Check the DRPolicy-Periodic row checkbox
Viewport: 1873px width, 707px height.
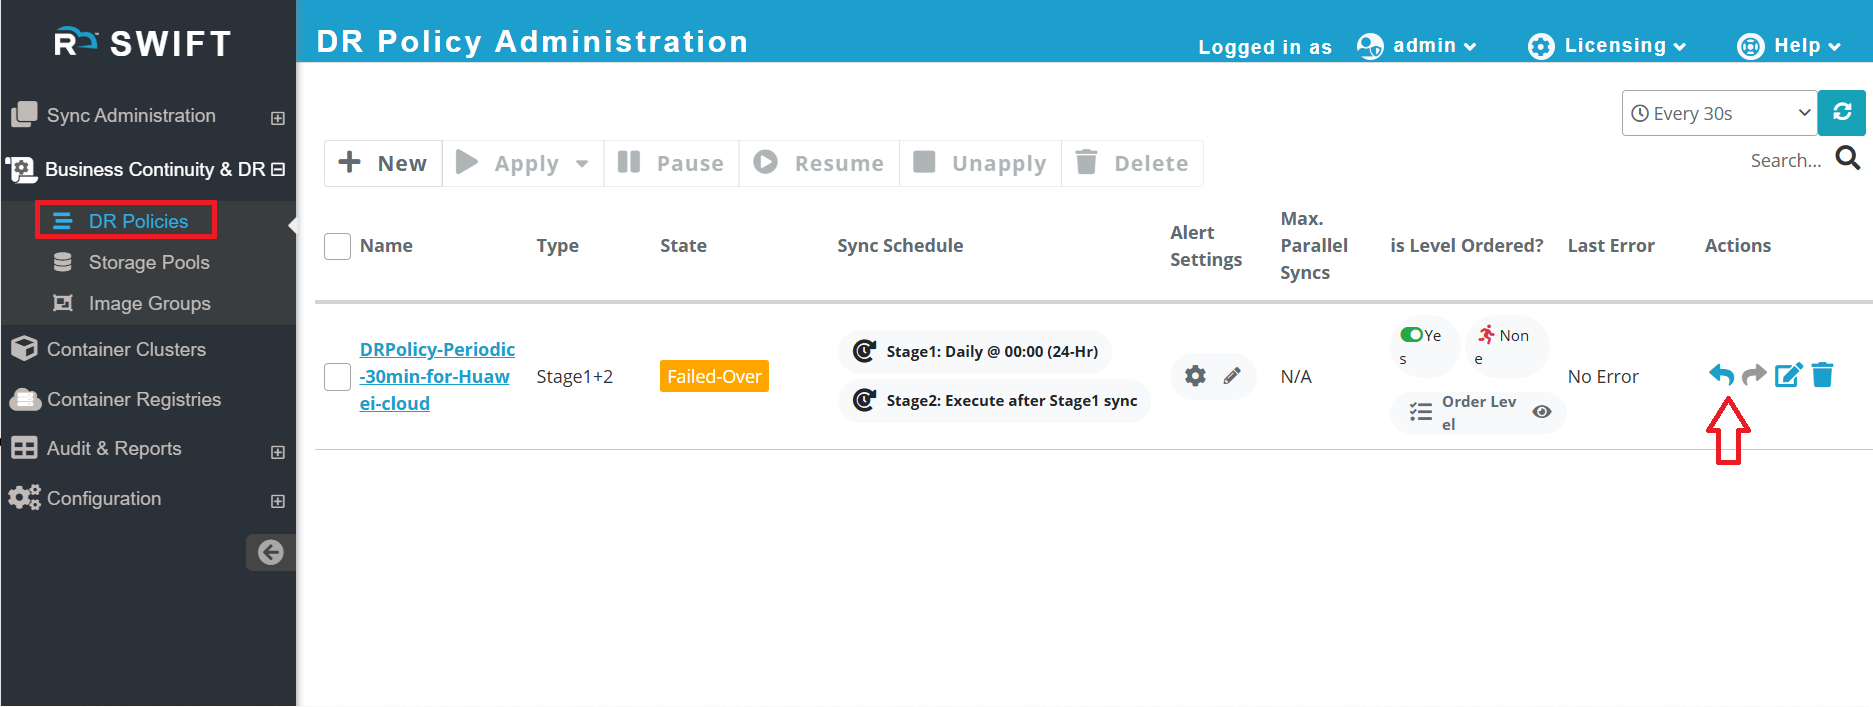coord(337,377)
